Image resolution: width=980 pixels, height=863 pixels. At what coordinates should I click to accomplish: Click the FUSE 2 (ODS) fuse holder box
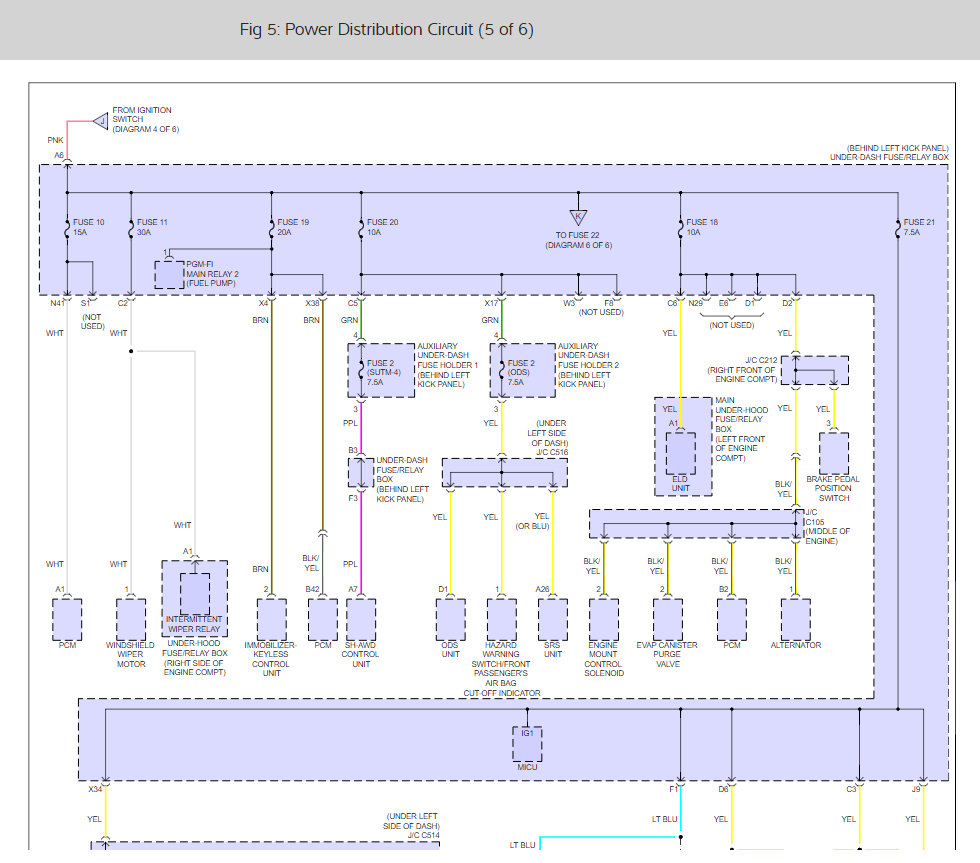522,371
